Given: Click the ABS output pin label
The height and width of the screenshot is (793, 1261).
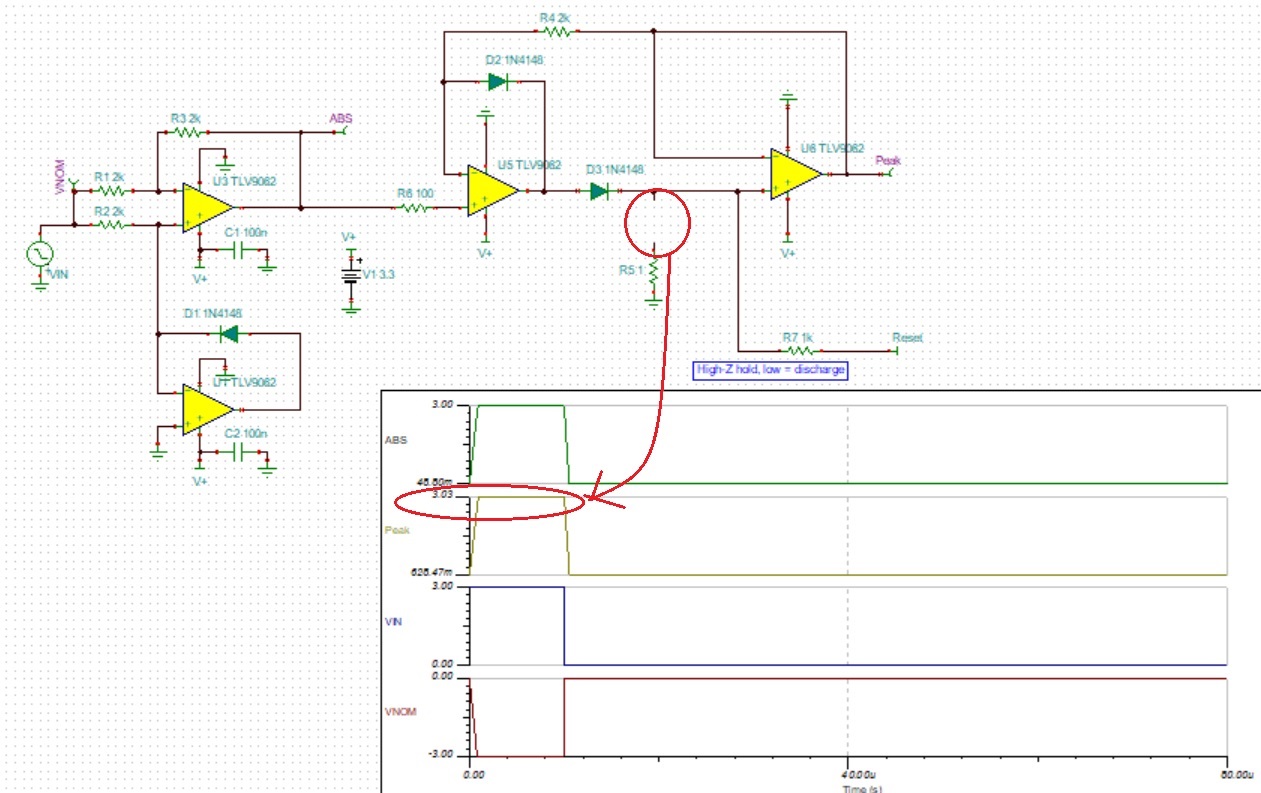Looking at the screenshot, I should [341, 118].
